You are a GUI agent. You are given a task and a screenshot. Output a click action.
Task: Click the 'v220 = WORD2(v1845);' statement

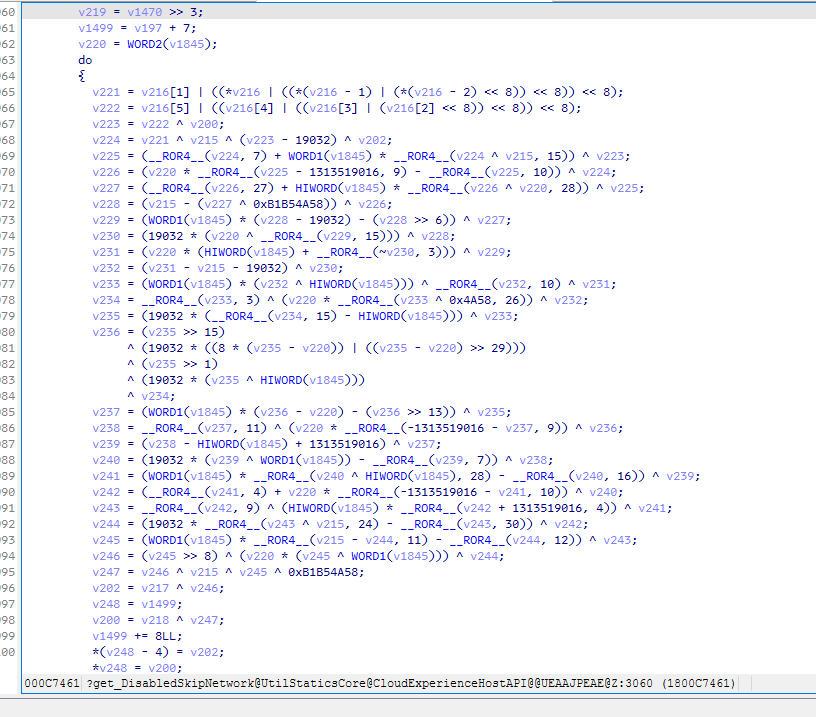point(147,44)
